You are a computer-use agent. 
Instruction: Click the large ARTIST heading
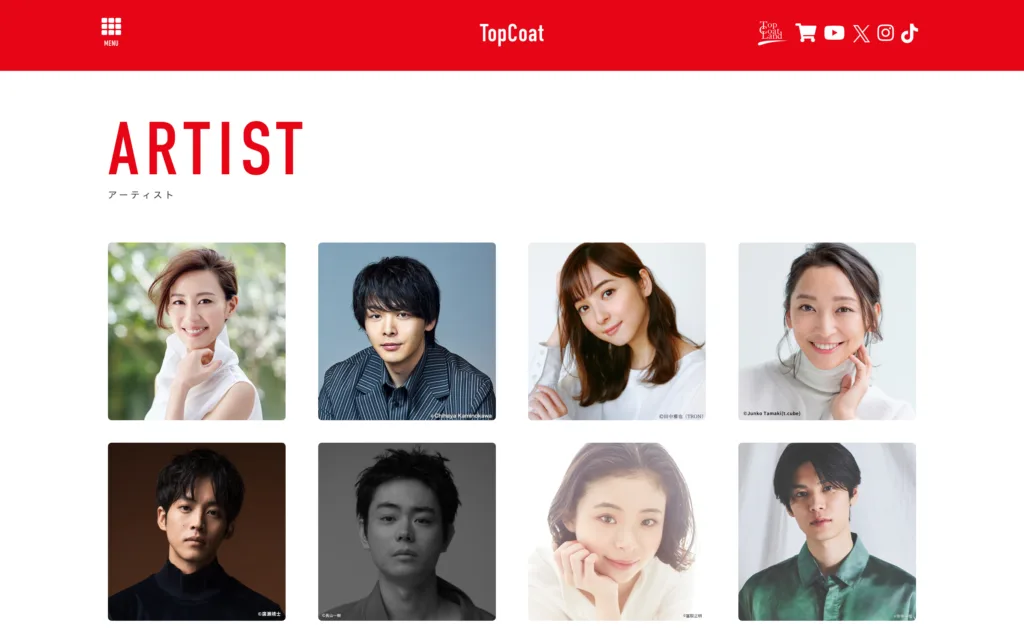click(206, 148)
